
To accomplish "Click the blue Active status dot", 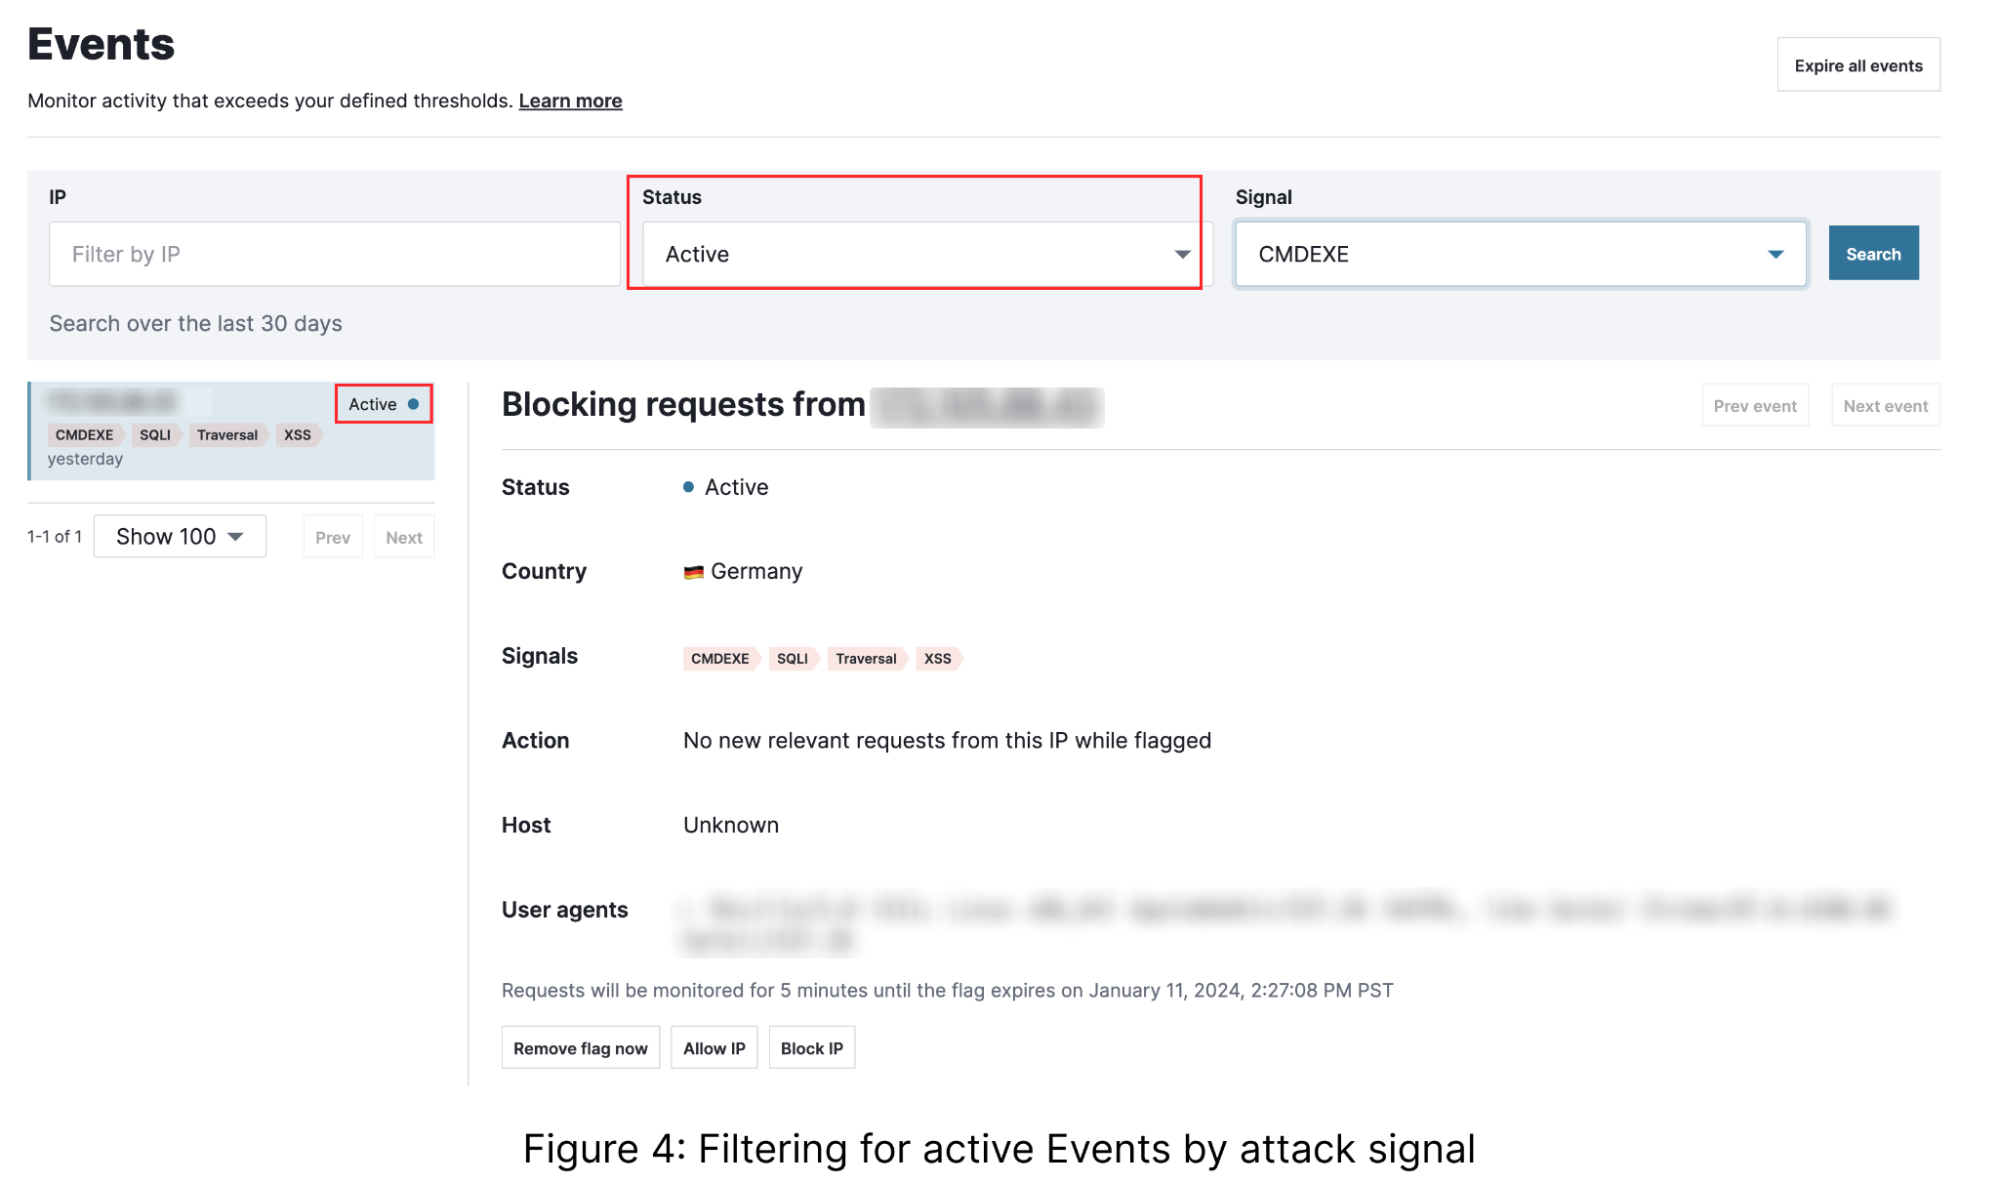I will [687, 487].
